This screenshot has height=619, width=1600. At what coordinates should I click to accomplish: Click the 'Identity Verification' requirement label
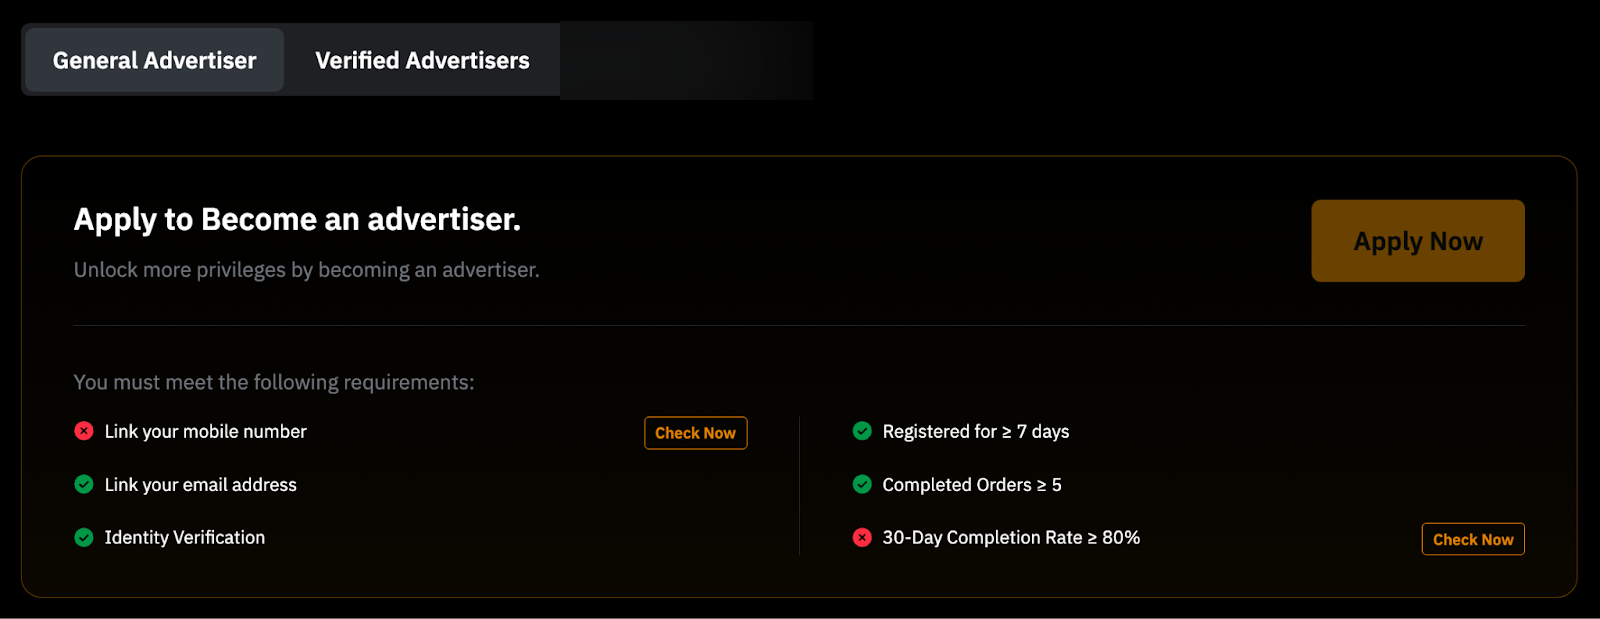tap(185, 538)
